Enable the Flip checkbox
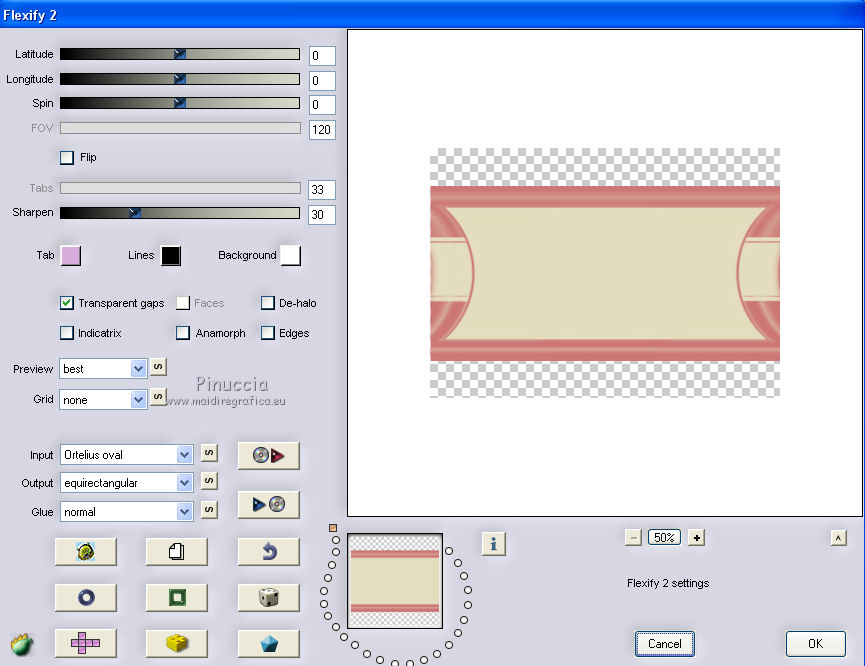 (x=67, y=158)
